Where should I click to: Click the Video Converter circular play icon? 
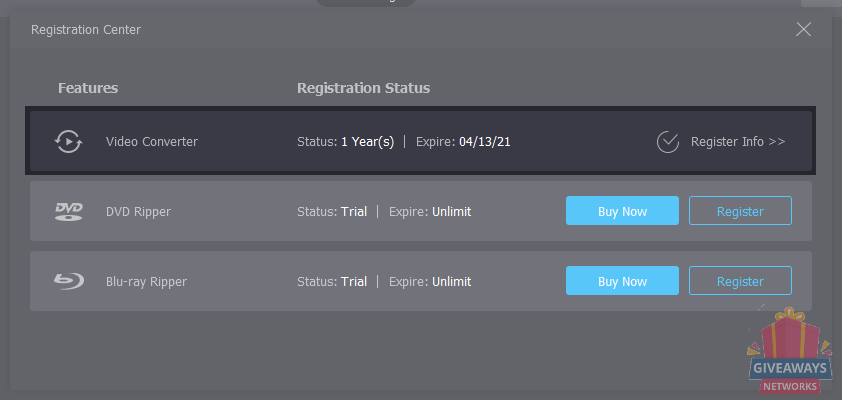click(x=68, y=142)
